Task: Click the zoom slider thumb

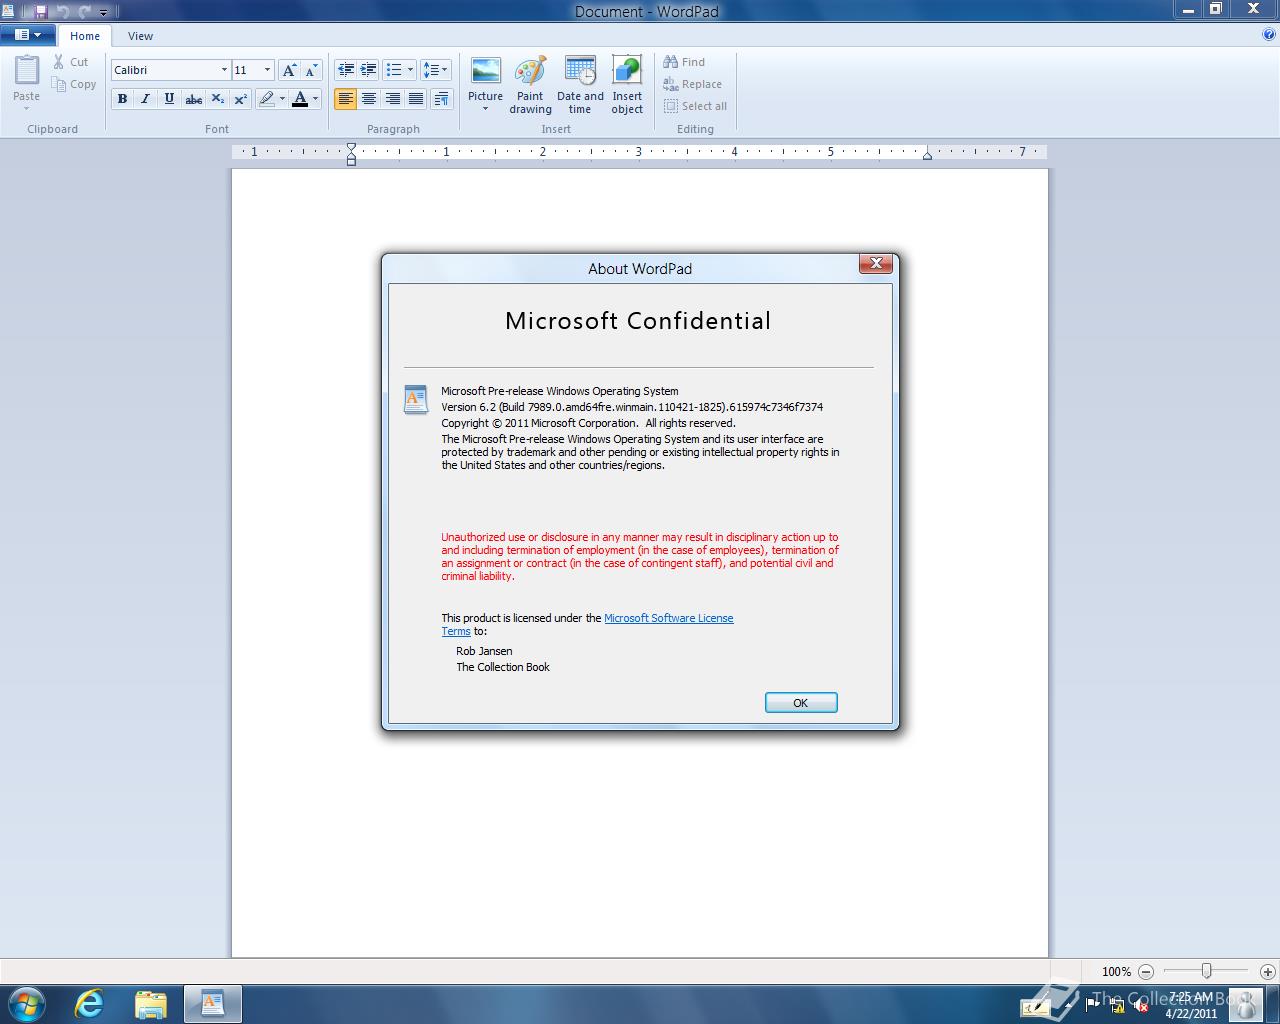Action: tap(1207, 971)
